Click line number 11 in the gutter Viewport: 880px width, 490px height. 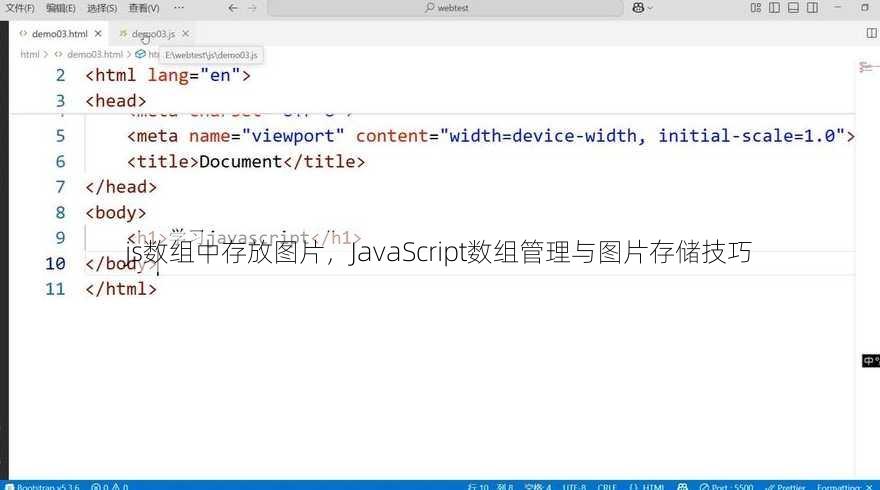coord(55,289)
